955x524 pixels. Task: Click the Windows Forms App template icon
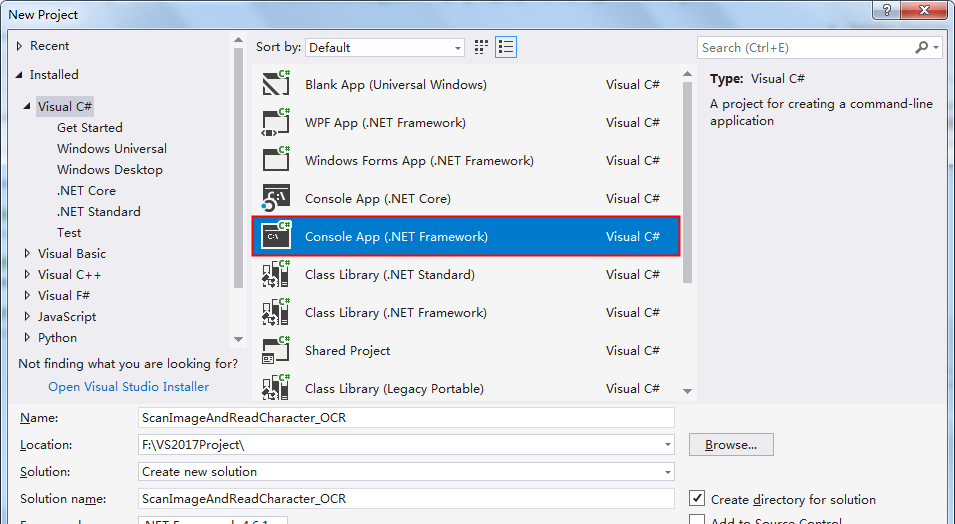click(x=276, y=160)
